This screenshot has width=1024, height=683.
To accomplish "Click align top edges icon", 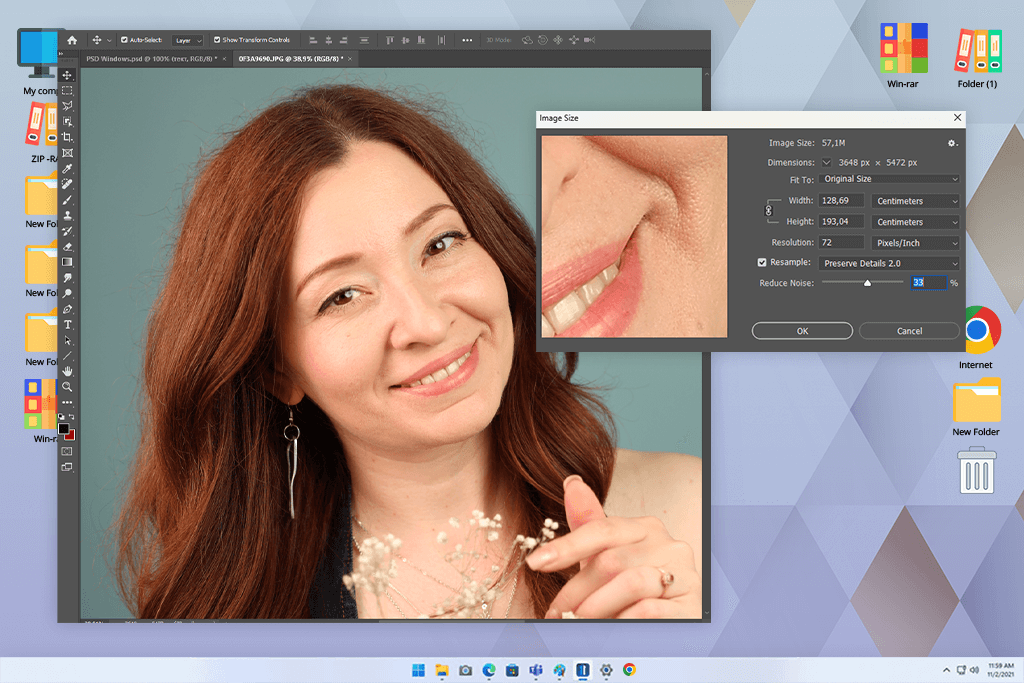I will click(x=389, y=40).
